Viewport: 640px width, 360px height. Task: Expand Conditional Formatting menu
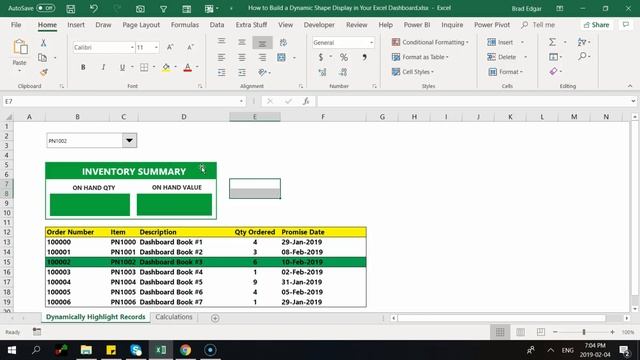click(430, 42)
